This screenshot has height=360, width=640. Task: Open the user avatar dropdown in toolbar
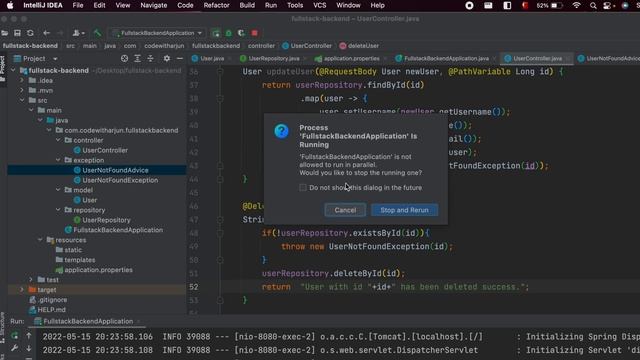click(78, 33)
